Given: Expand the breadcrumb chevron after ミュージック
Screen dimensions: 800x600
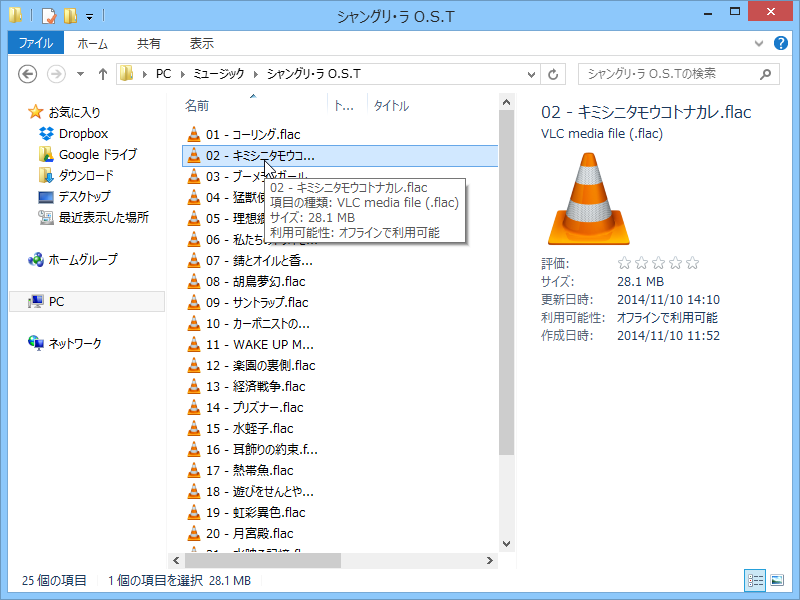Looking at the screenshot, I should pos(255,73).
